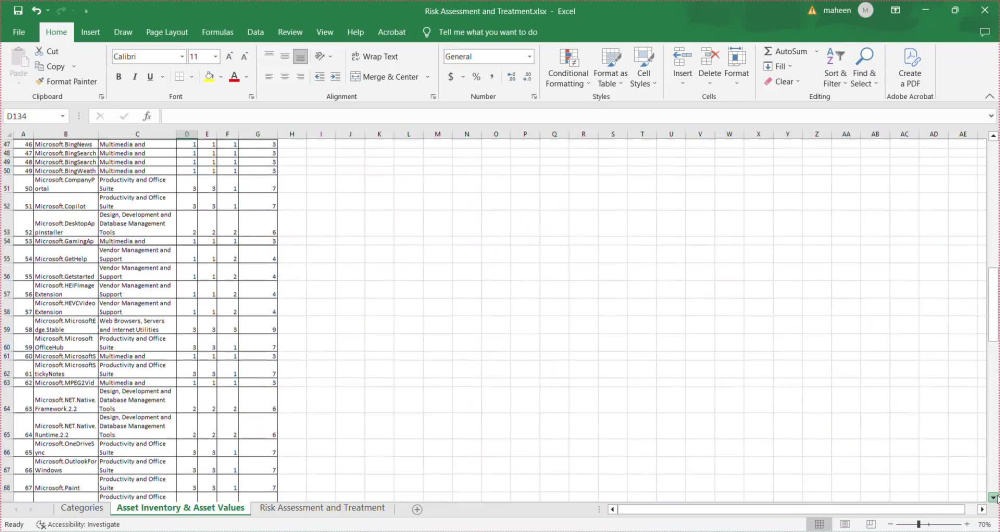Adjust the zoom slider handle
Image resolution: width=1000 pixels, height=532 pixels.
(918, 524)
